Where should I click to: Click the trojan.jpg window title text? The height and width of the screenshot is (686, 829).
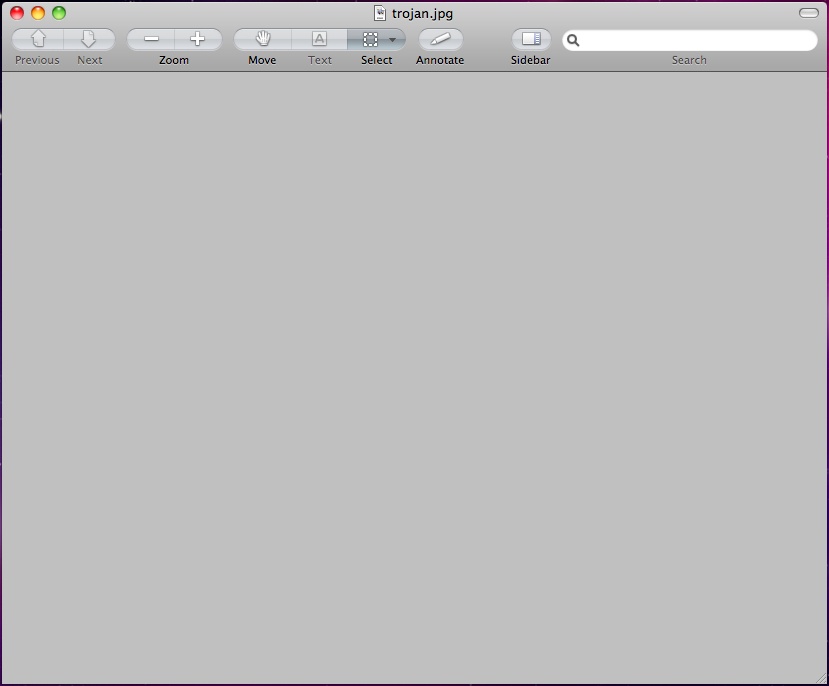pos(422,14)
